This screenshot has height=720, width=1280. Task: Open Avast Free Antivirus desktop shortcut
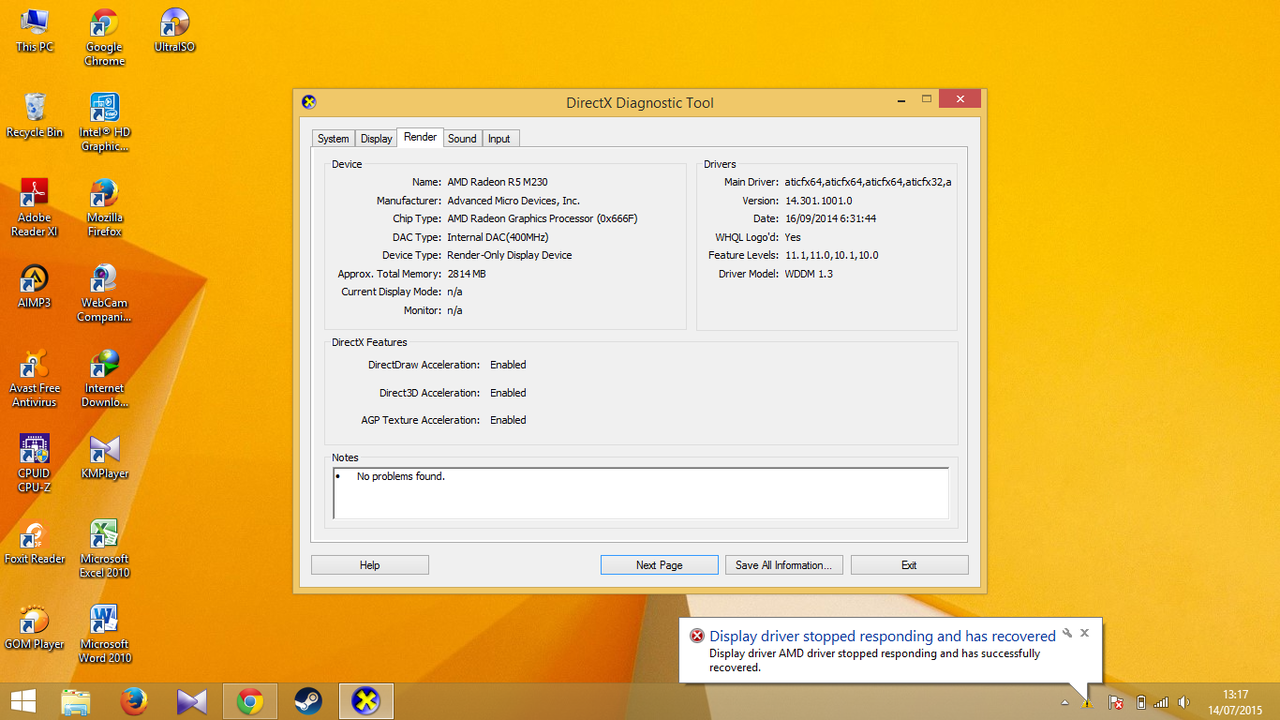point(34,379)
